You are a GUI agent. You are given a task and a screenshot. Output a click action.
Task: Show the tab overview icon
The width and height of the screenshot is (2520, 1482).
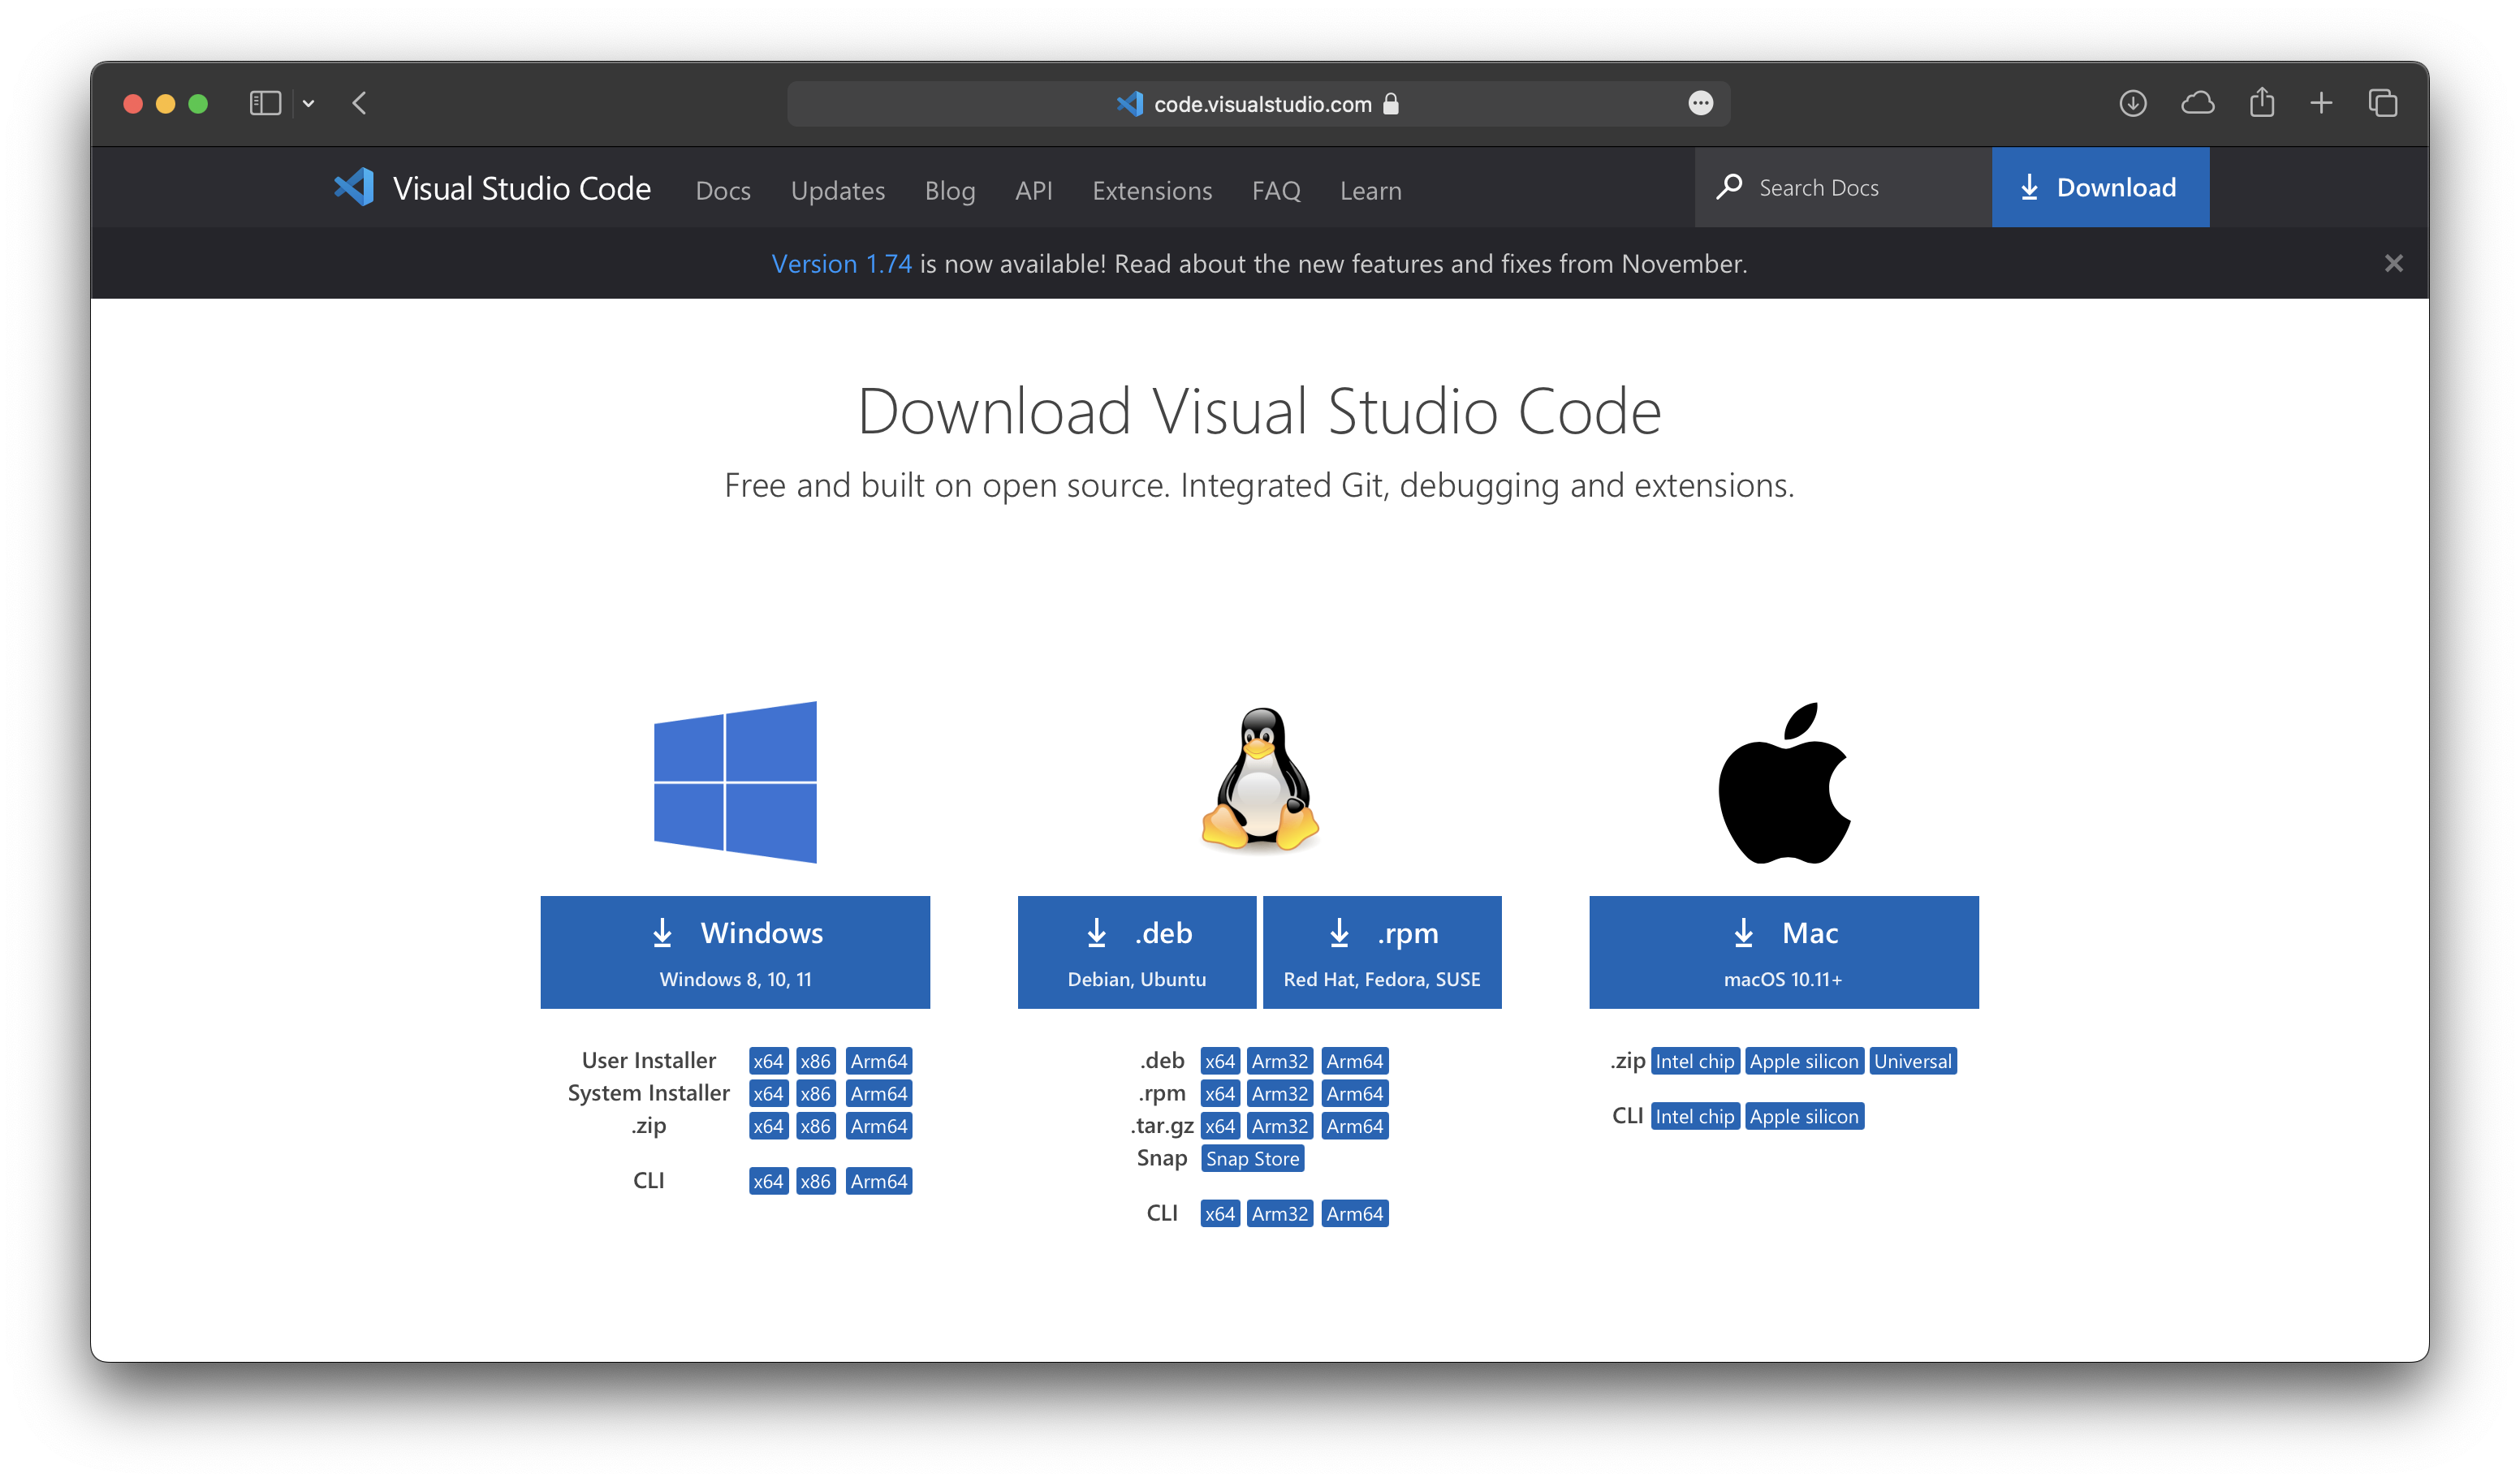2383,103
